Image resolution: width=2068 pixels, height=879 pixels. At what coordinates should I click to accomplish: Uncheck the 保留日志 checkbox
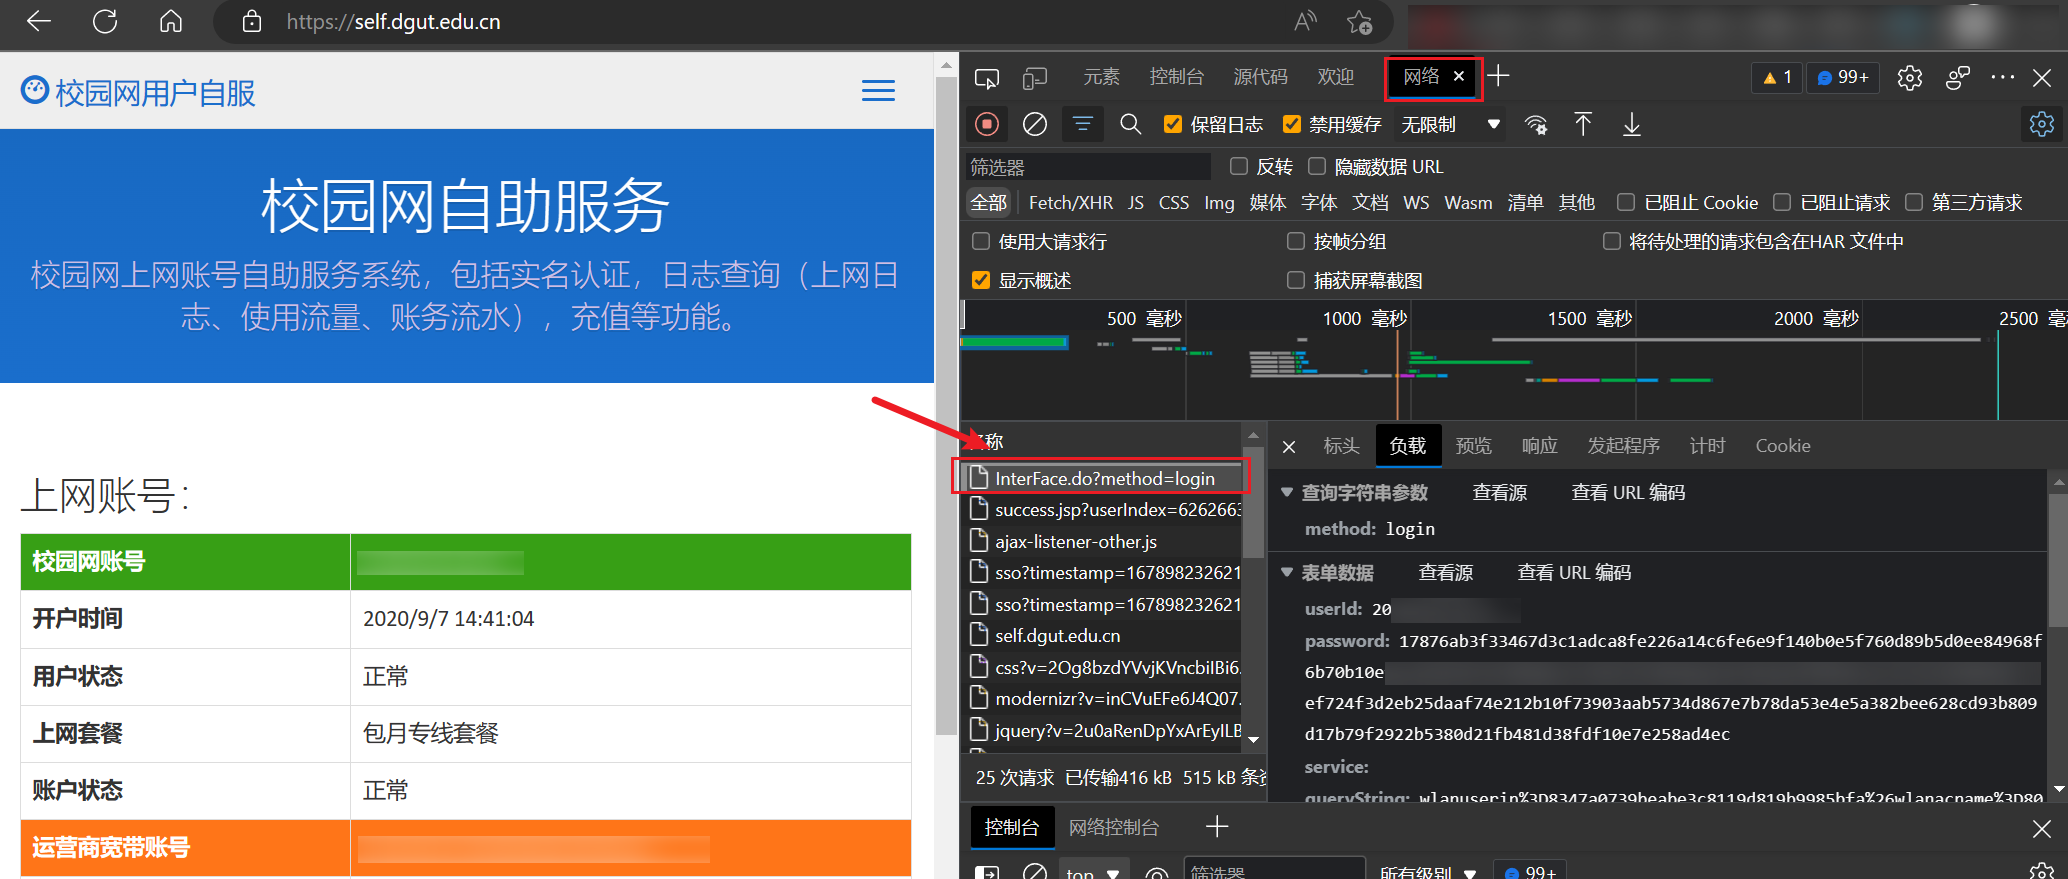pos(1173,124)
